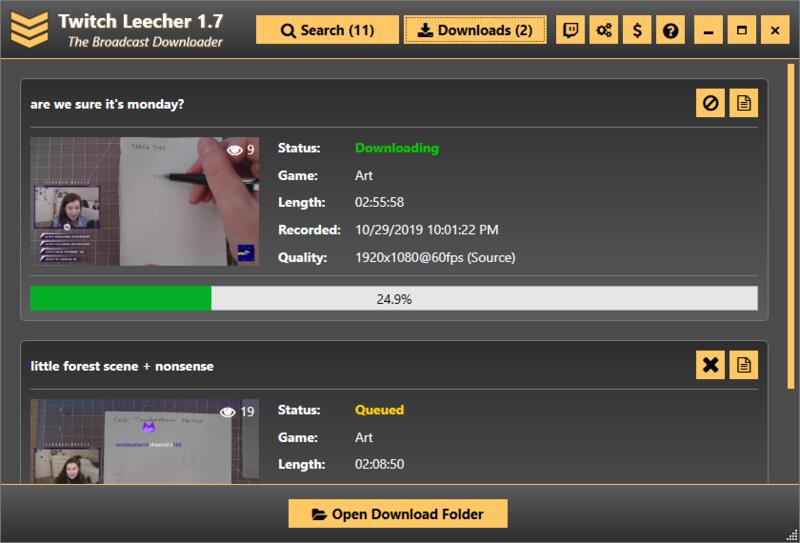Click the Twitch icon in header
This screenshot has height=543, width=800.
point(570,30)
